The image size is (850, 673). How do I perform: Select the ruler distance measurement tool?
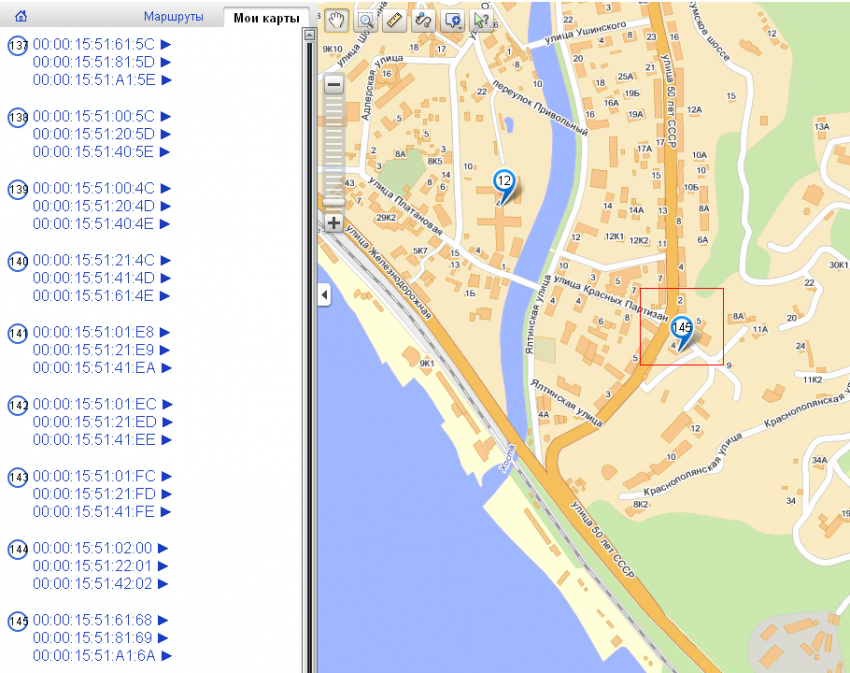[394, 20]
